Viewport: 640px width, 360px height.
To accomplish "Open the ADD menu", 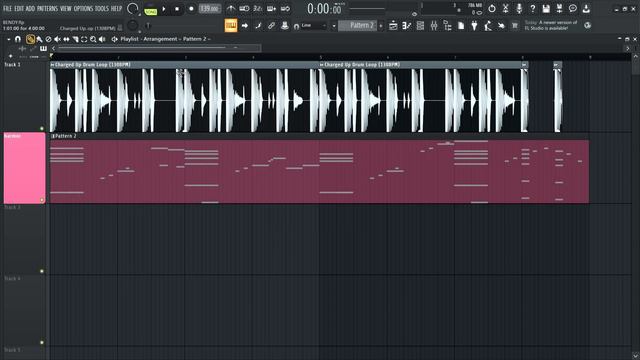I will tap(31, 8).
